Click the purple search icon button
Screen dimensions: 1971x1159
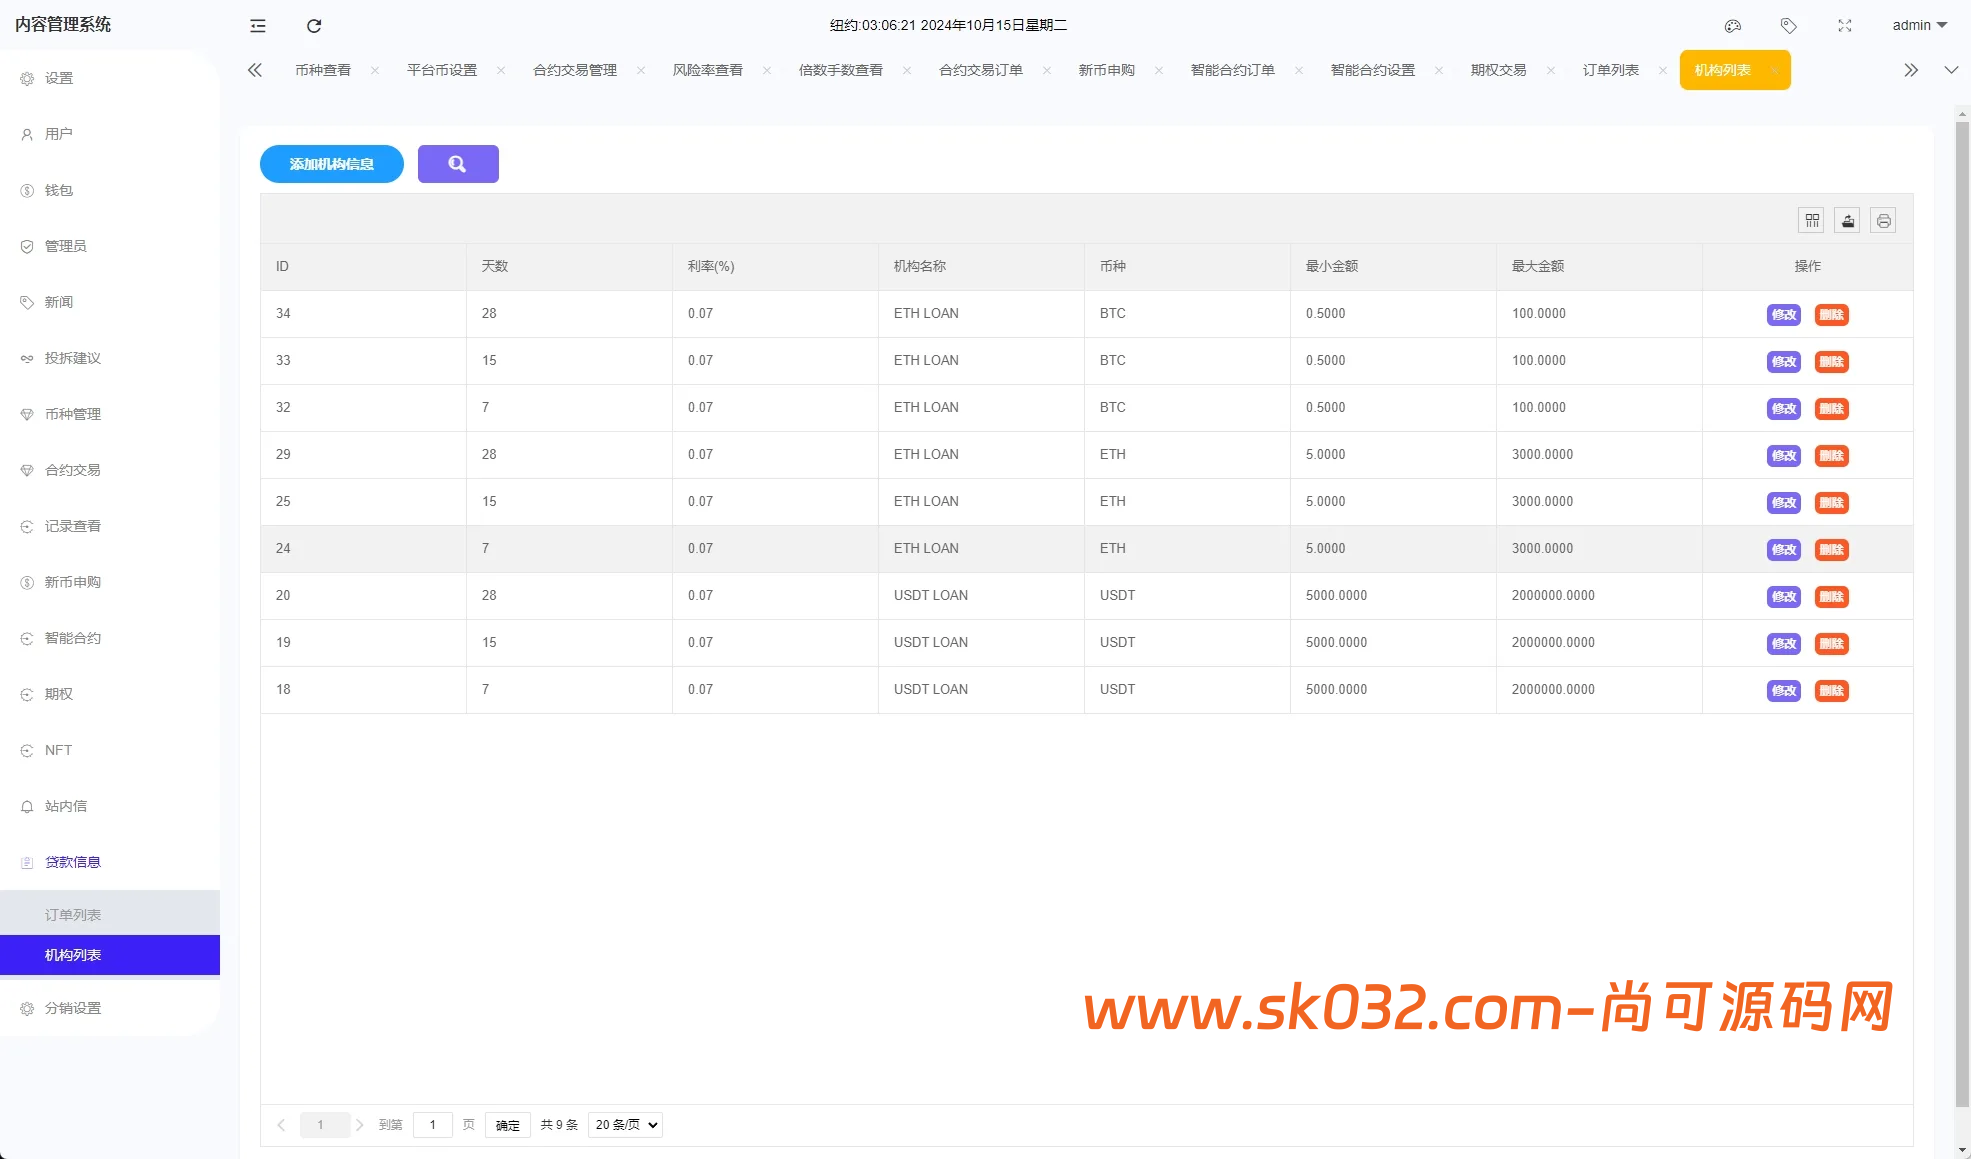458,164
